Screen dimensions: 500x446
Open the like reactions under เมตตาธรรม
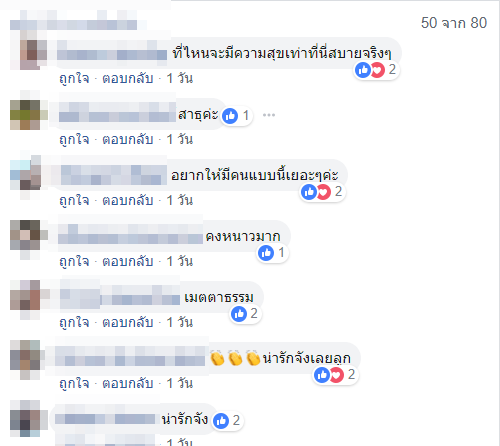(245, 314)
